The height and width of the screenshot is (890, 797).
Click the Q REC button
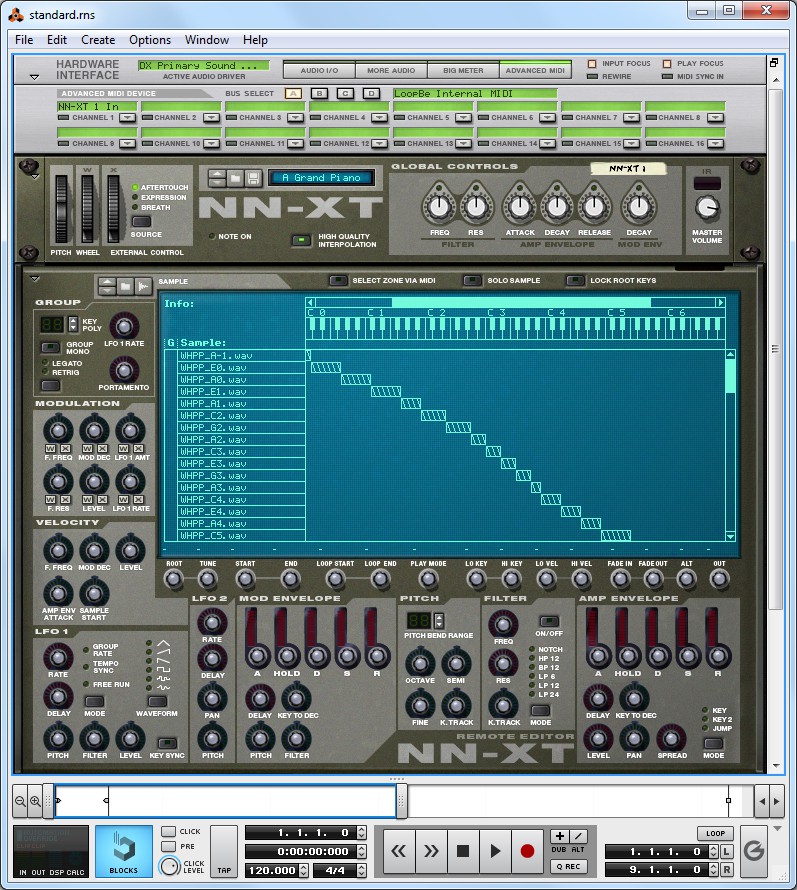568,866
